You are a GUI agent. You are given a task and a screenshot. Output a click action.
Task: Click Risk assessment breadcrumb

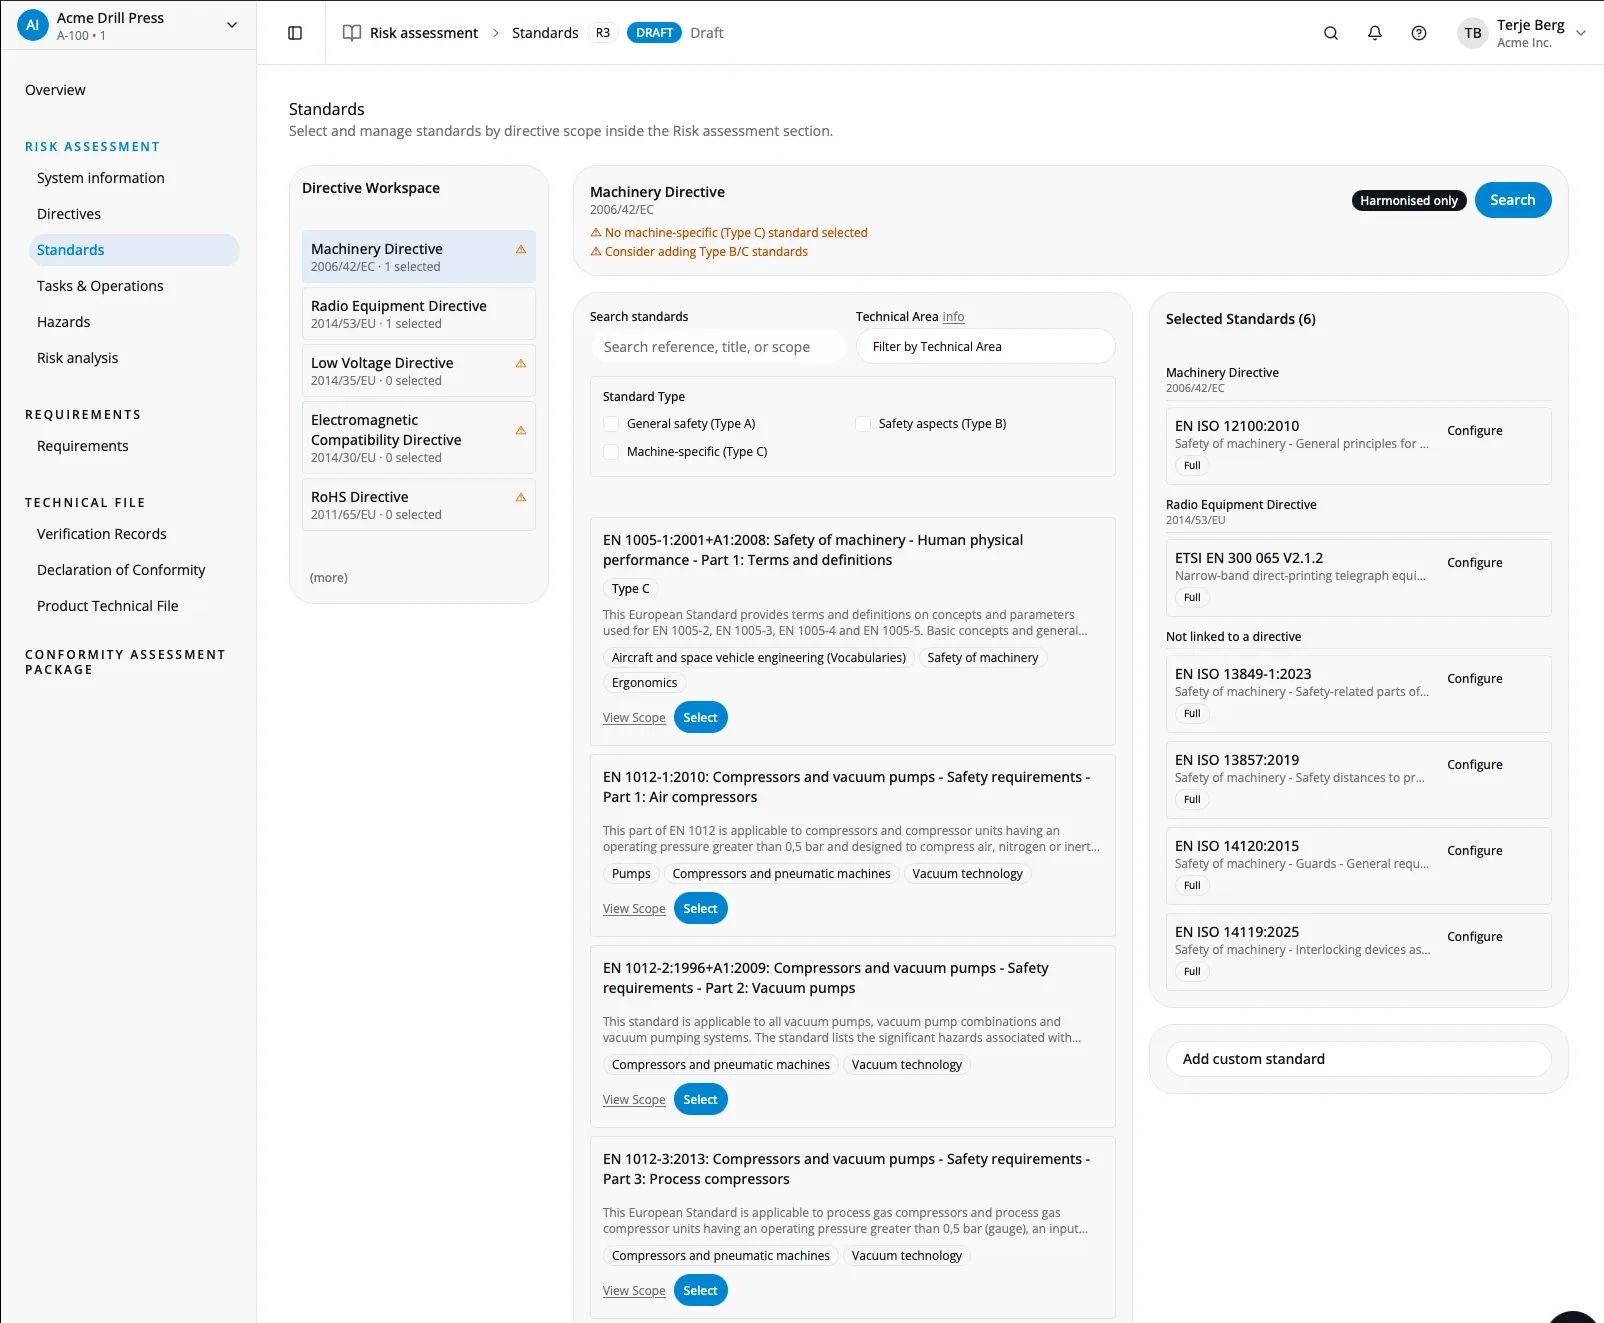(x=424, y=33)
